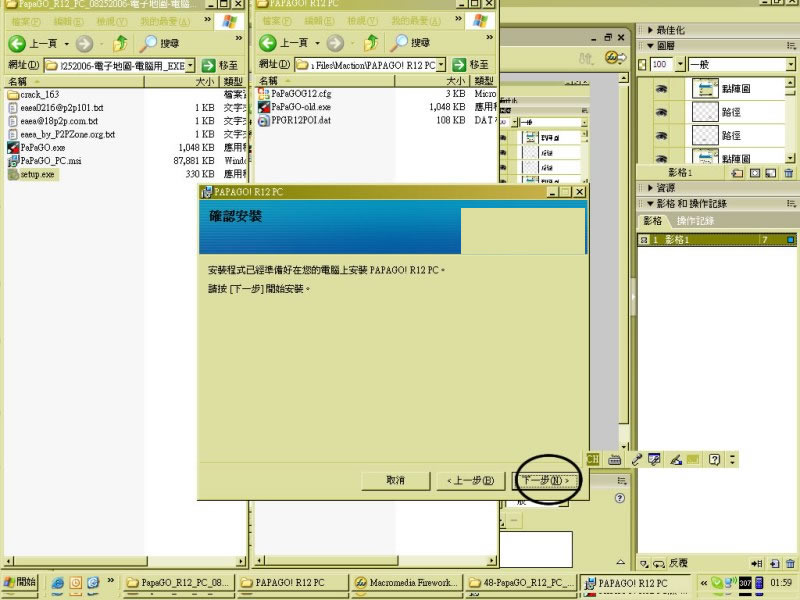Click delete frame trash icon

790,564
